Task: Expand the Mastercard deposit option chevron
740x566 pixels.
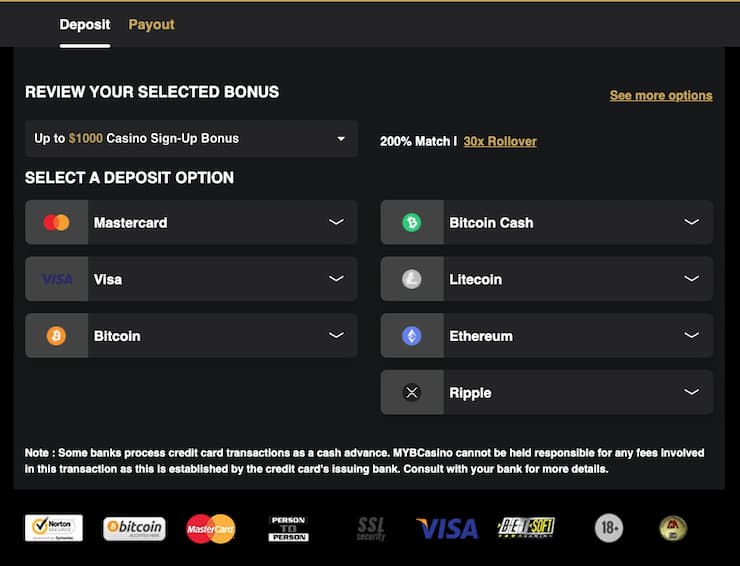Action: (336, 222)
